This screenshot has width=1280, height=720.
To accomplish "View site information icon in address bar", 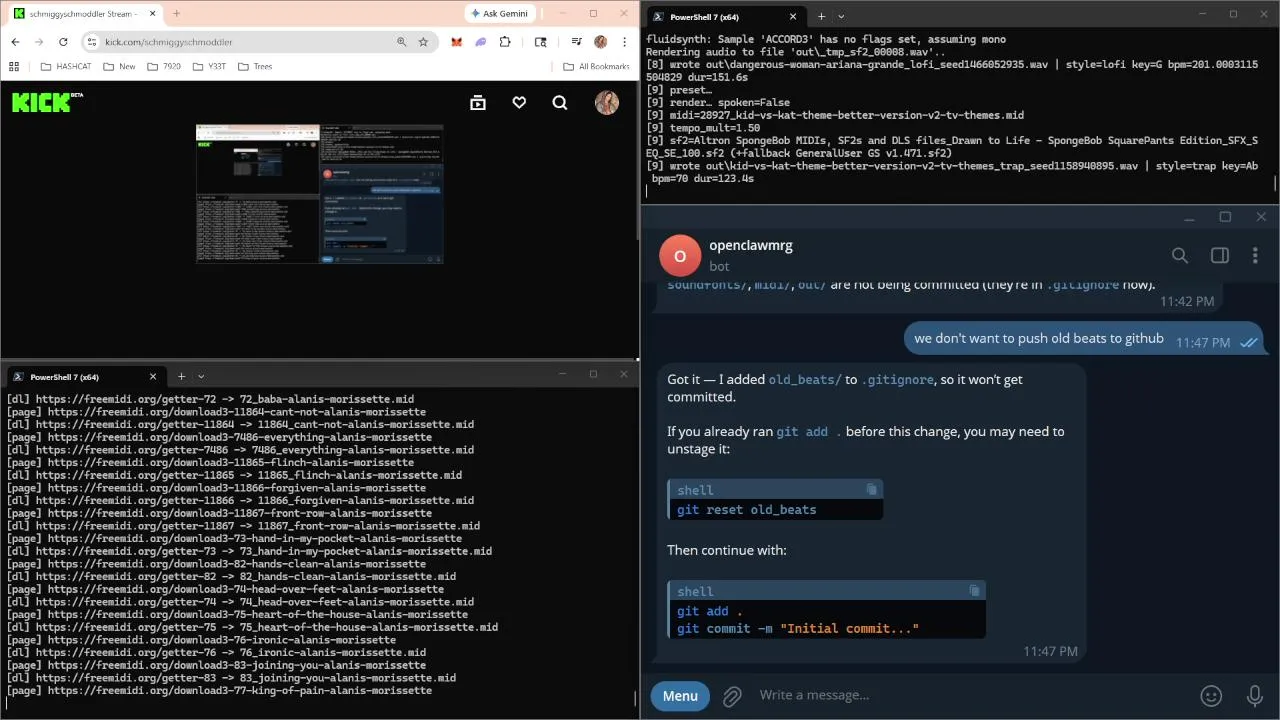I will pyautogui.click(x=91, y=42).
